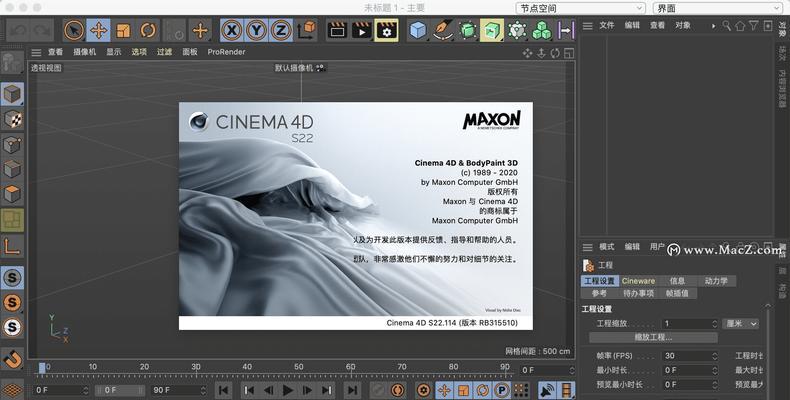Click the Undo arrow icon
The image size is (790, 400).
(19, 31)
